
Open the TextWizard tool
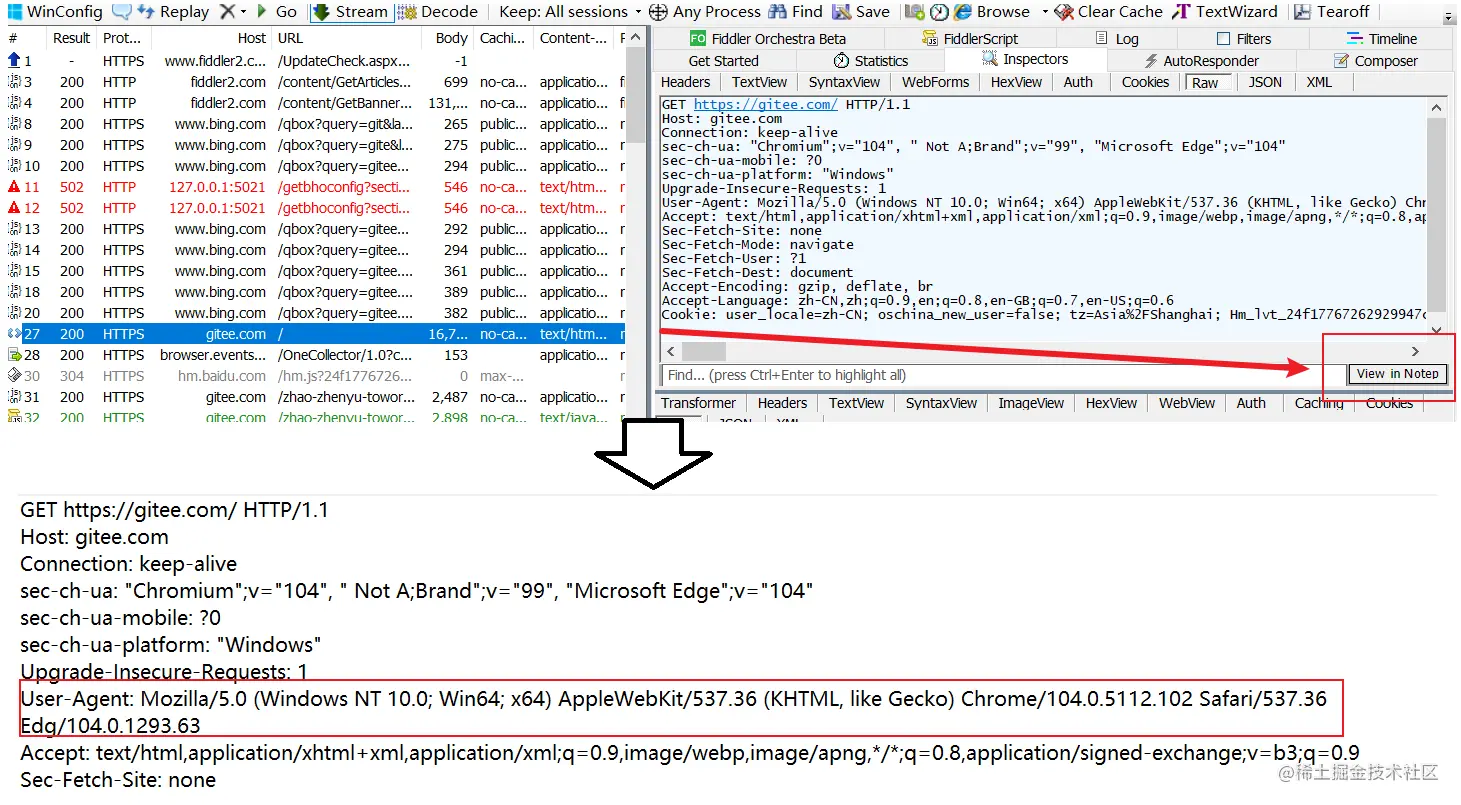1225,12
